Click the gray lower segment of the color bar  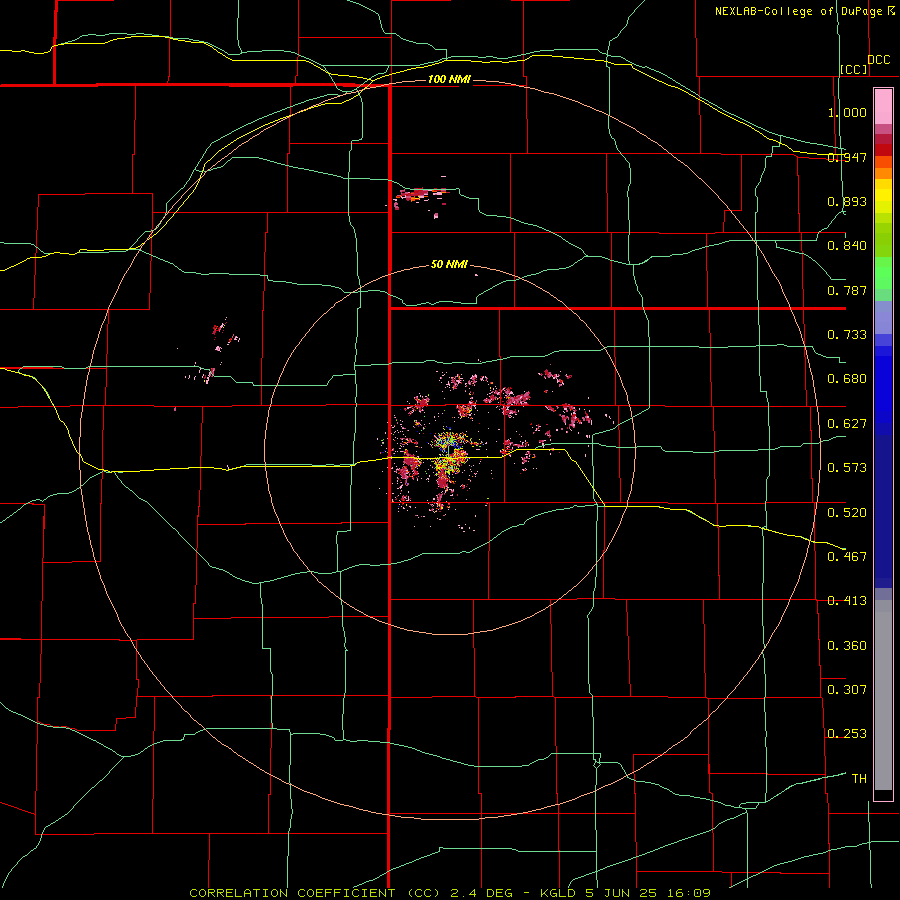[883, 695]
